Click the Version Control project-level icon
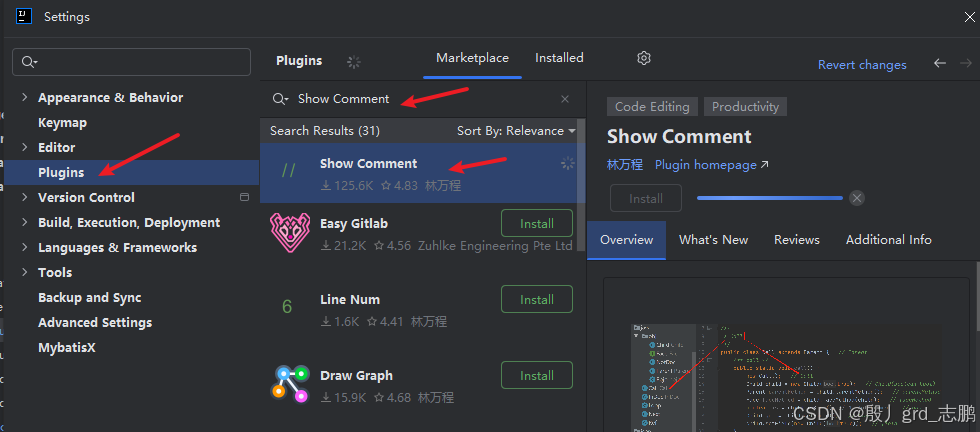980x432 pixels. 244,197
